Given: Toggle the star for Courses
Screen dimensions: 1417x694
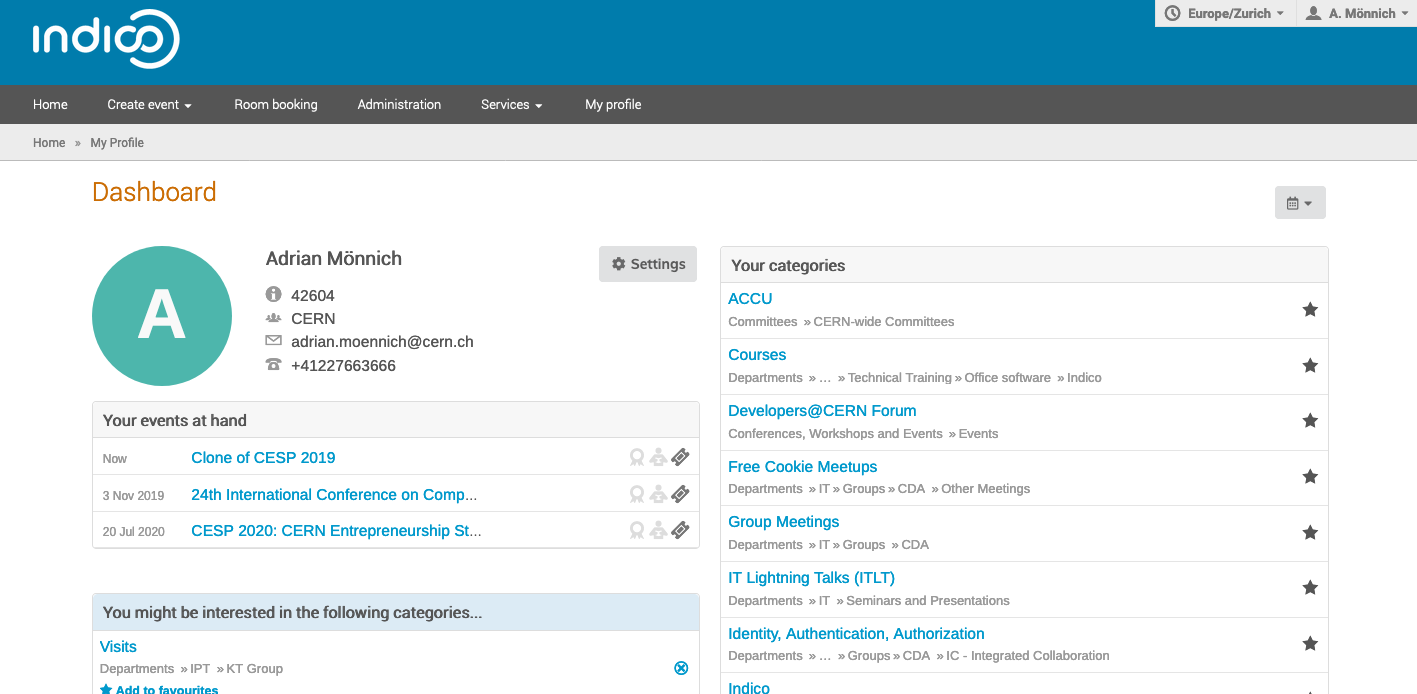Looking at the screenshot, I should (x=1310, y=366).
